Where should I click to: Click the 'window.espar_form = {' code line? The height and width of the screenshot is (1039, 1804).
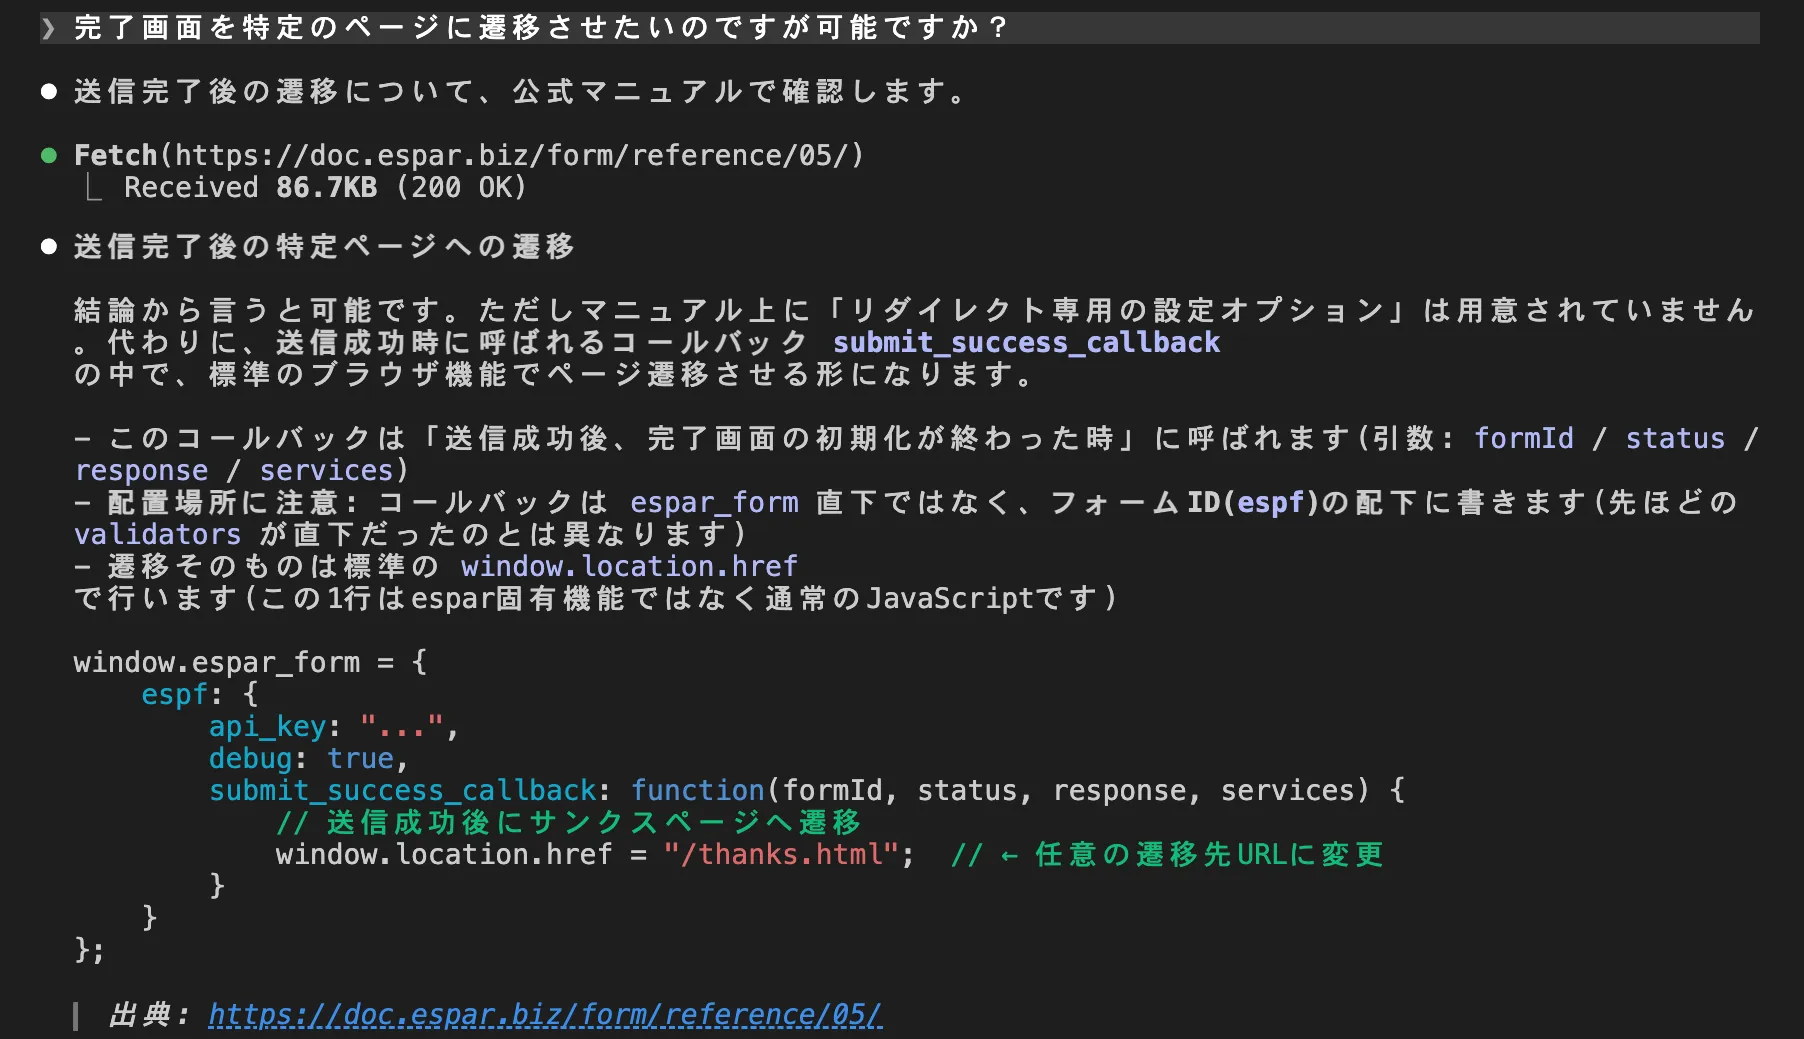click(250, 662)
